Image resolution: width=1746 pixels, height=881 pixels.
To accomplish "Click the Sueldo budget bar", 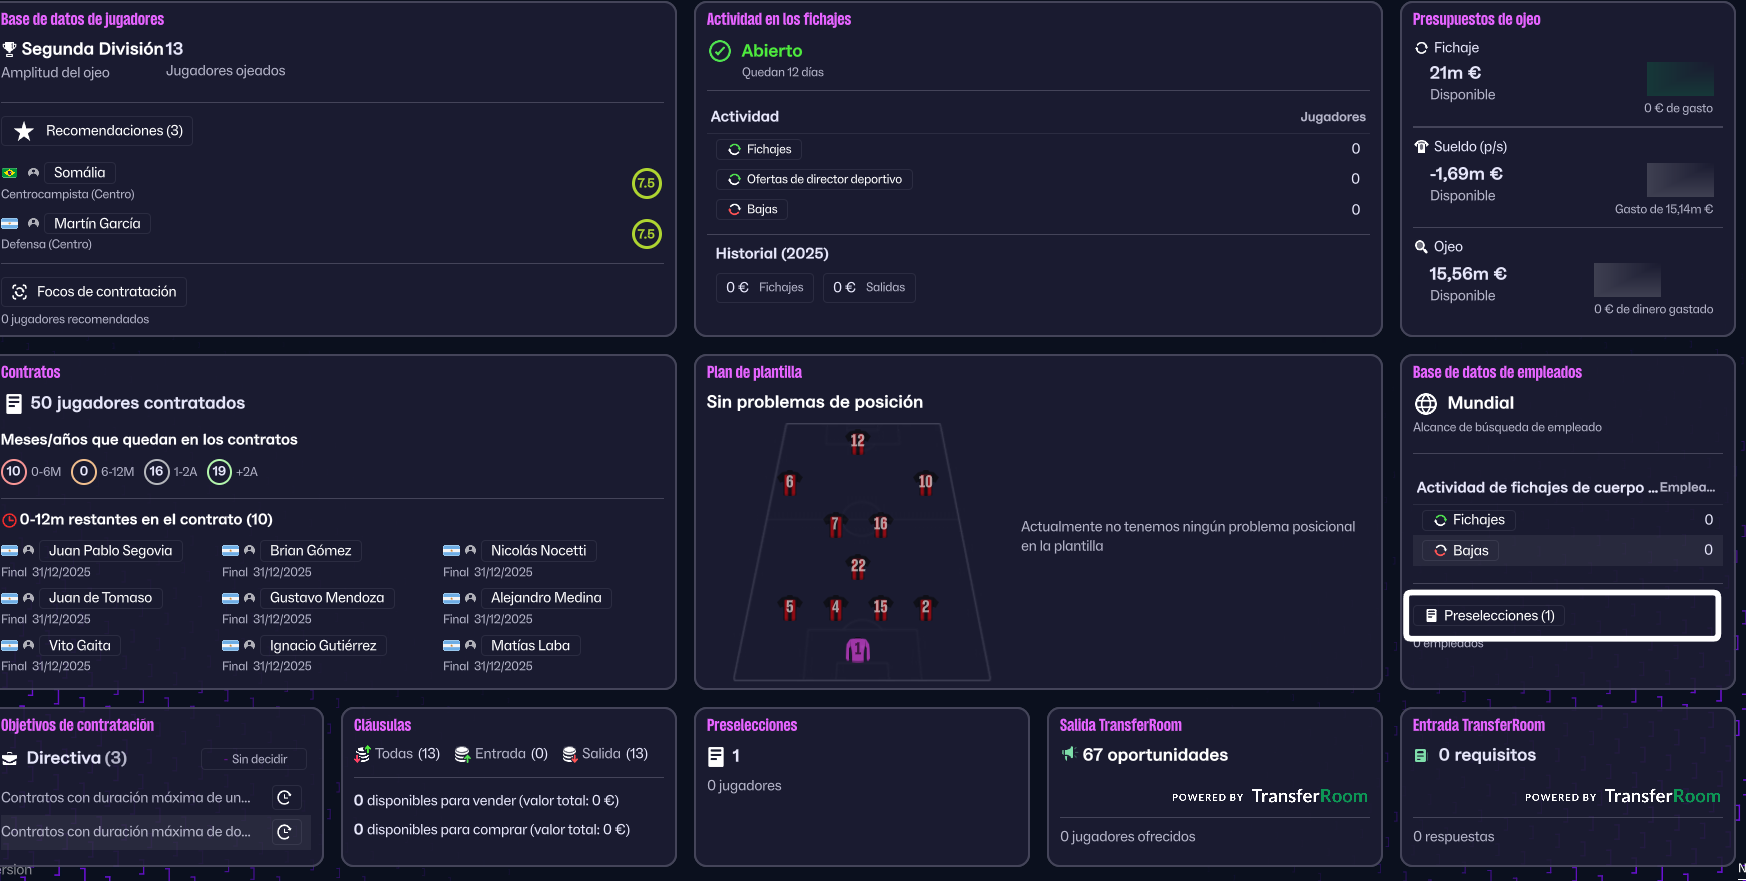I will coord(1680,179).
